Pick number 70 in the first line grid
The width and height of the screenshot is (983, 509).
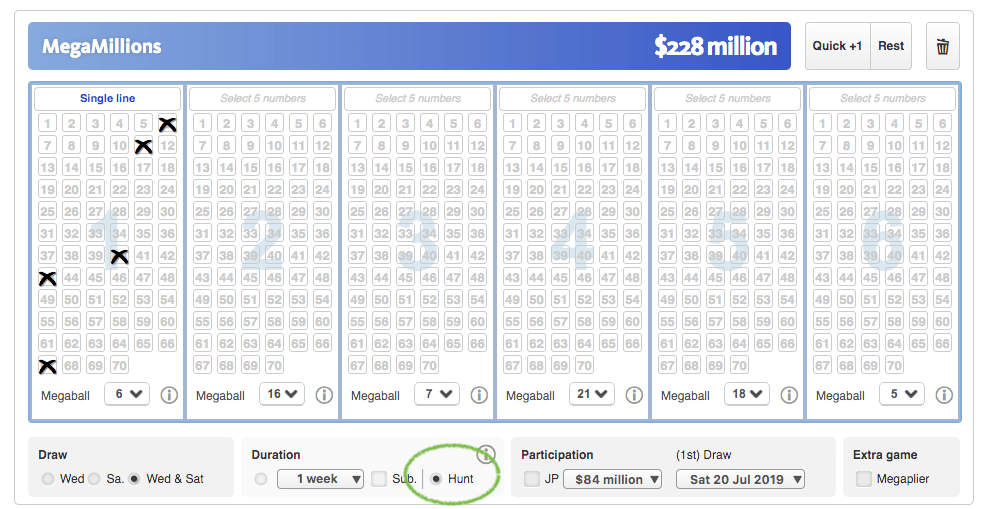click(x=119, y=366)
